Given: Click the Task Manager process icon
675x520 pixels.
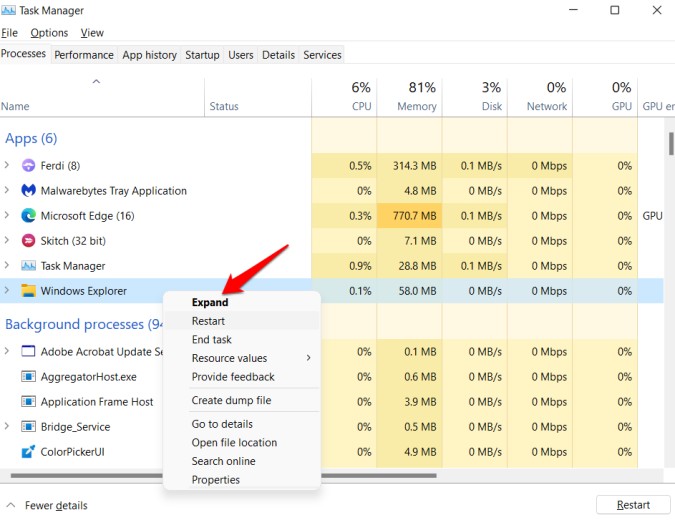Looking at the screenshot, I should [x=28, y=266].
